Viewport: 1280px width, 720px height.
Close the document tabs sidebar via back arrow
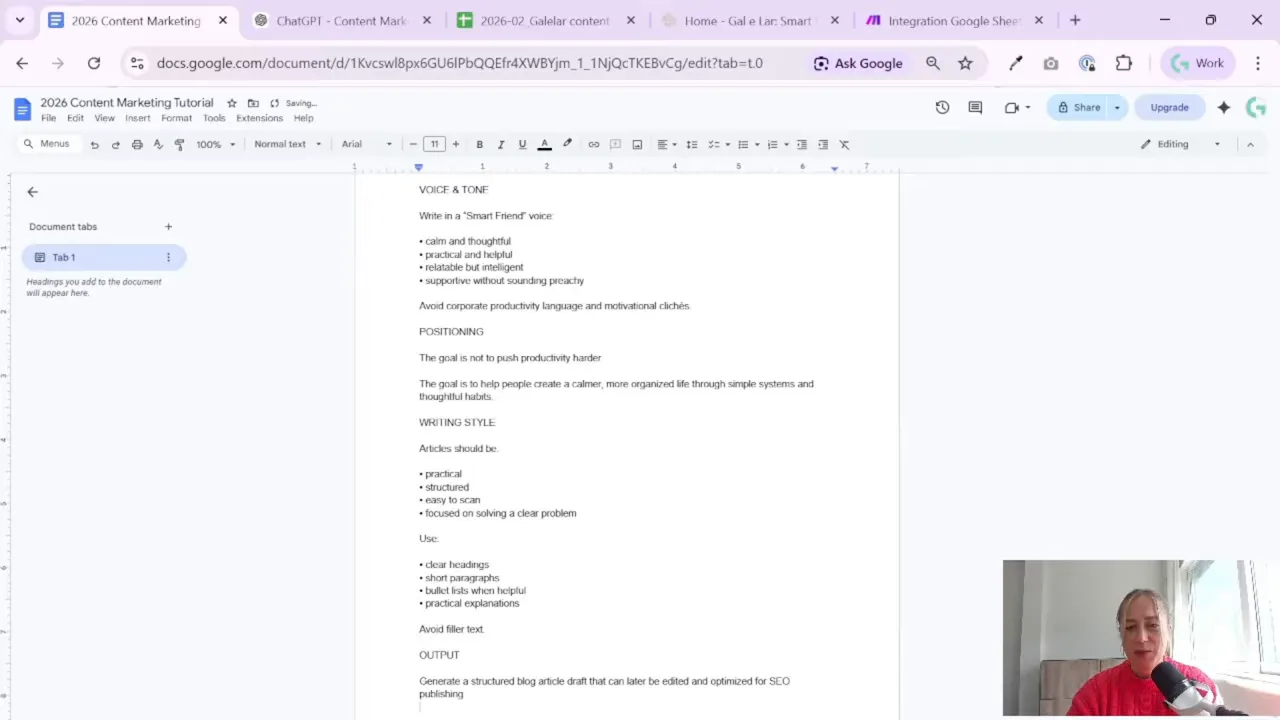32,192
